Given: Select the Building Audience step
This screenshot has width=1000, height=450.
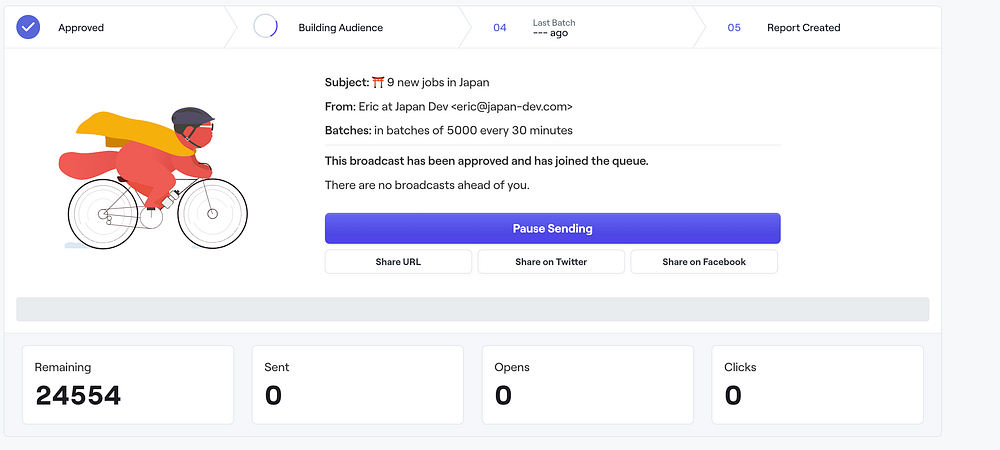Looking at the screenshot, I should 340,28.
